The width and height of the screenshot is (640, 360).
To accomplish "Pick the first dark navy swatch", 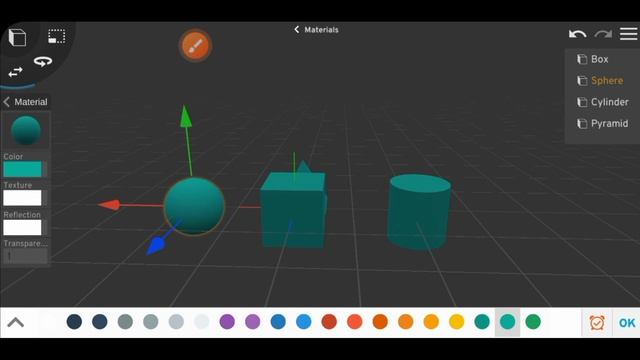I will click(x=74, y=322).
